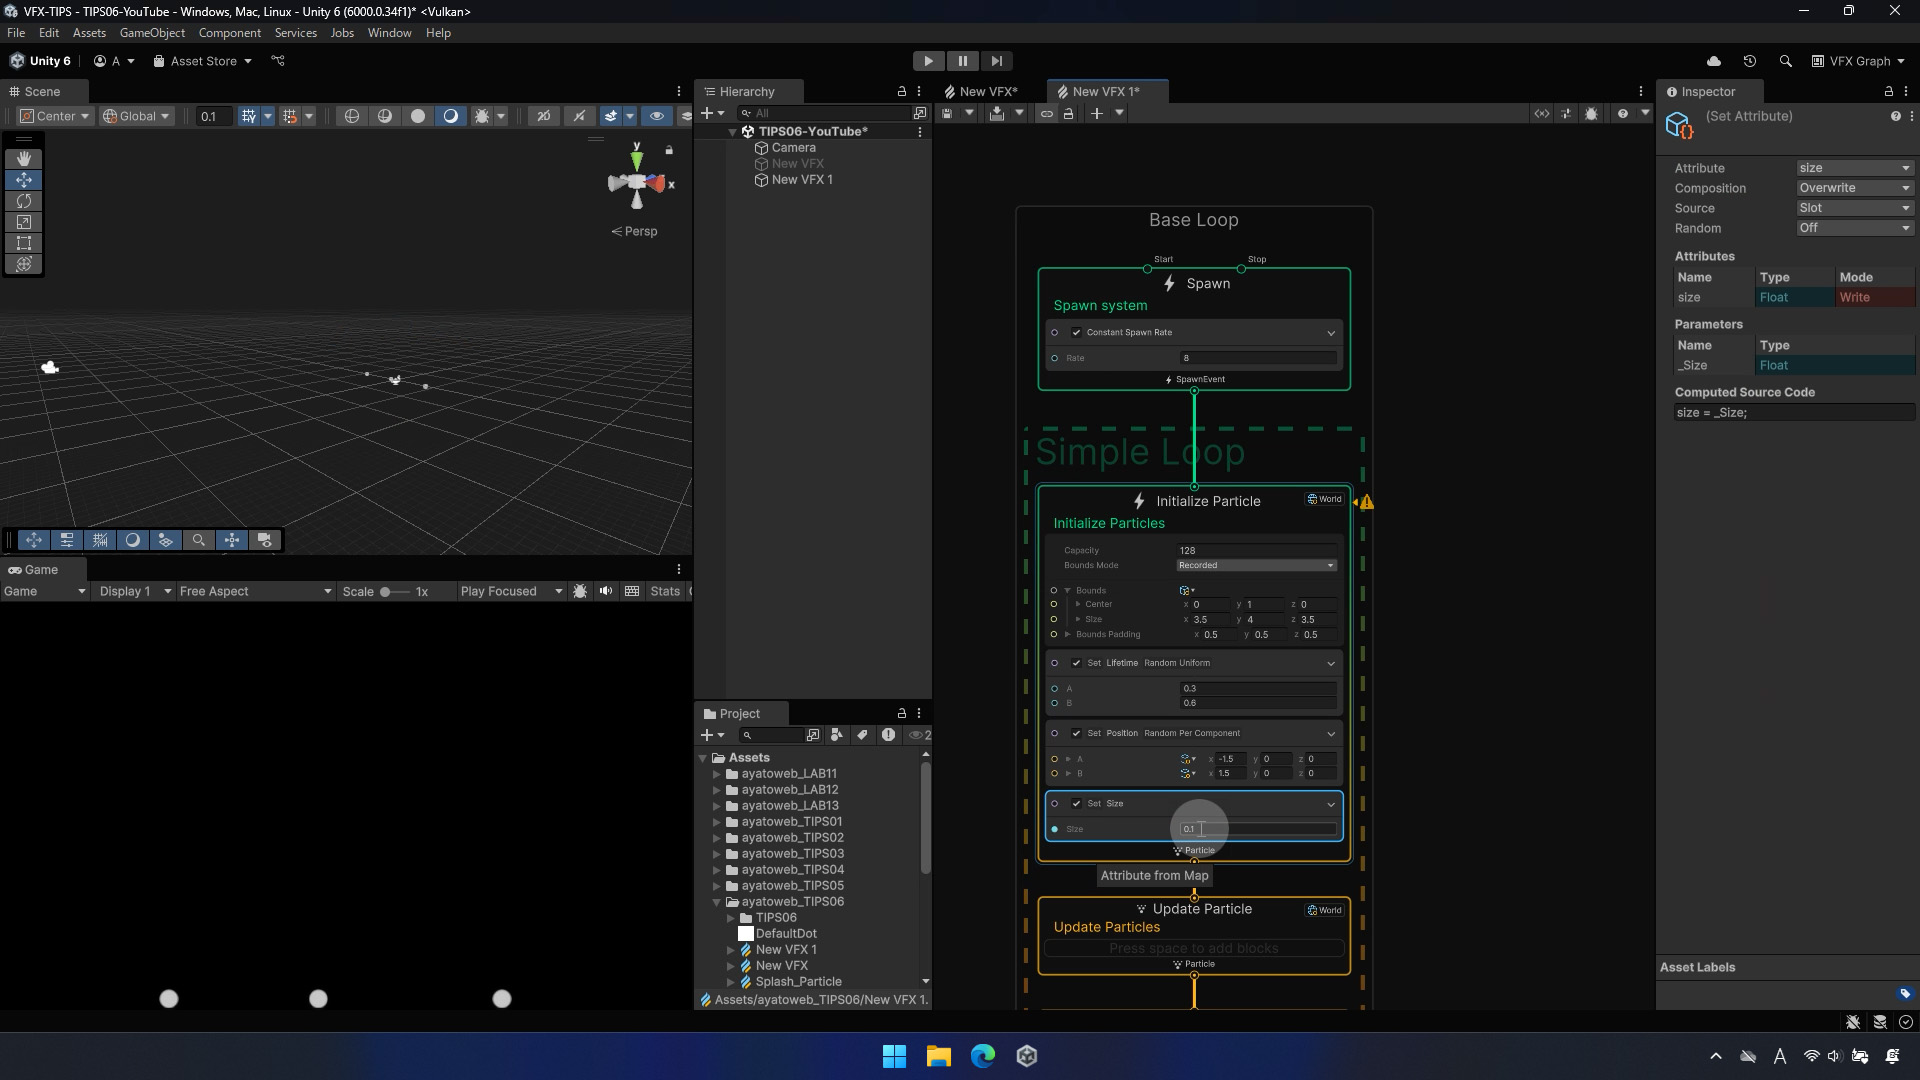Screen dimensions: 1920x1080
Task: Open the GameObject menu
Action: (152, 33)
